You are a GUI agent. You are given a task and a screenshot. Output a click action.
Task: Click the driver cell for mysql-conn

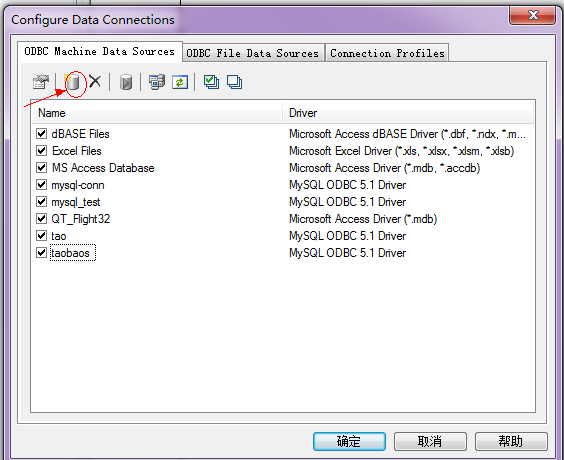click(x=347, y=185)
